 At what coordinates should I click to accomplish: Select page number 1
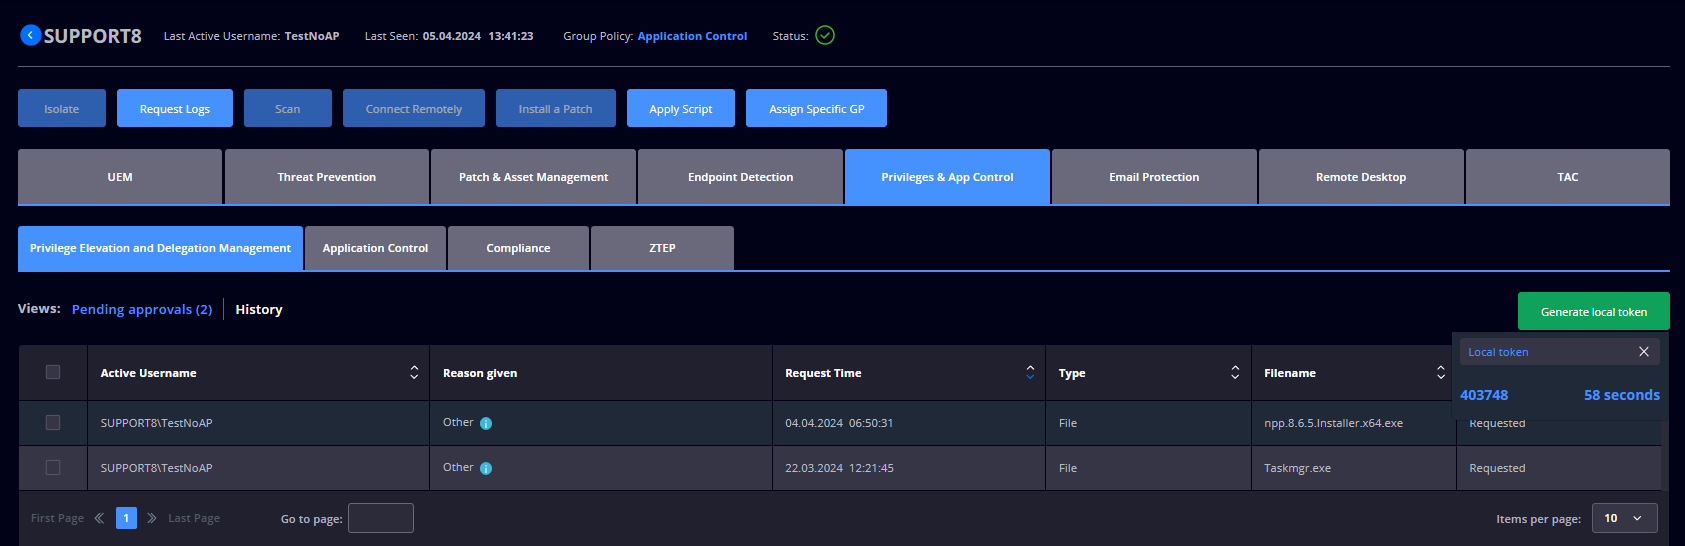tap(126, 518)
